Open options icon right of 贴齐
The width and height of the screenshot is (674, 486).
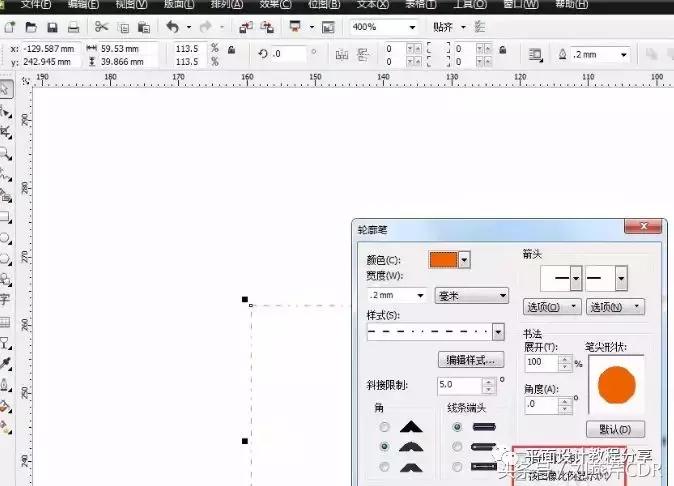[479, 27]
